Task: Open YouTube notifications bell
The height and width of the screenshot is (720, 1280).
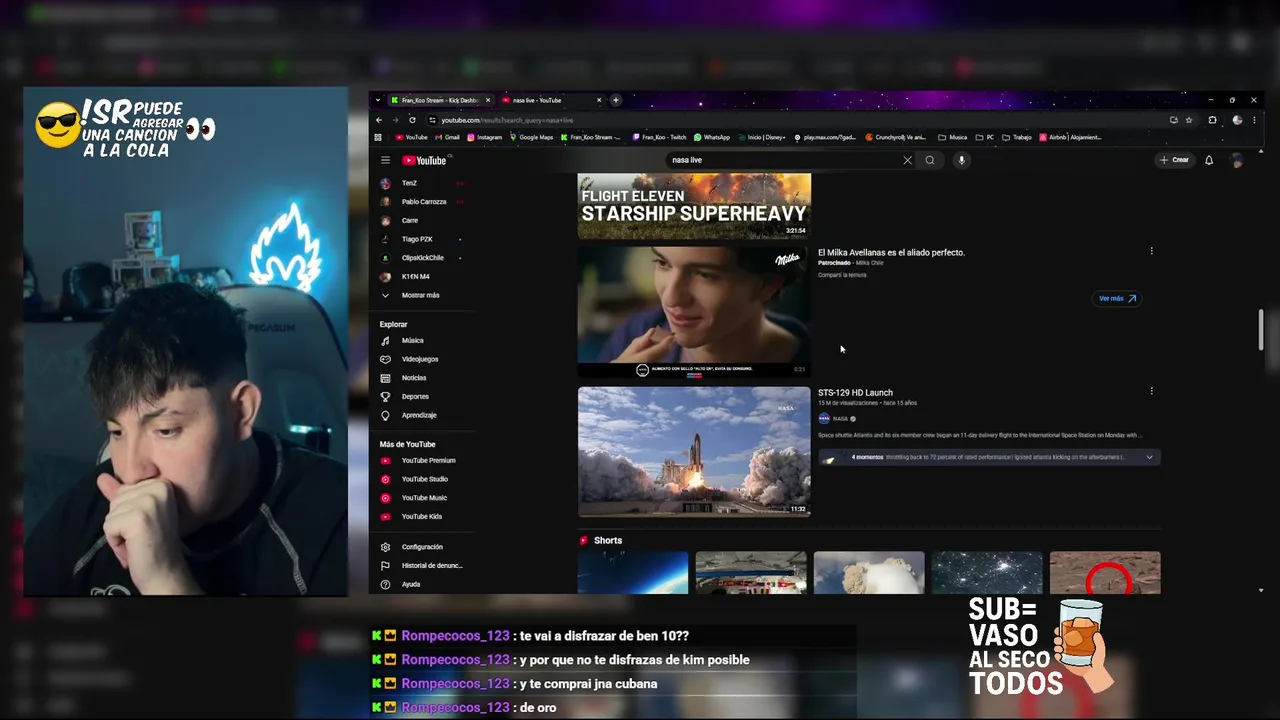Action: [1209, 160]
